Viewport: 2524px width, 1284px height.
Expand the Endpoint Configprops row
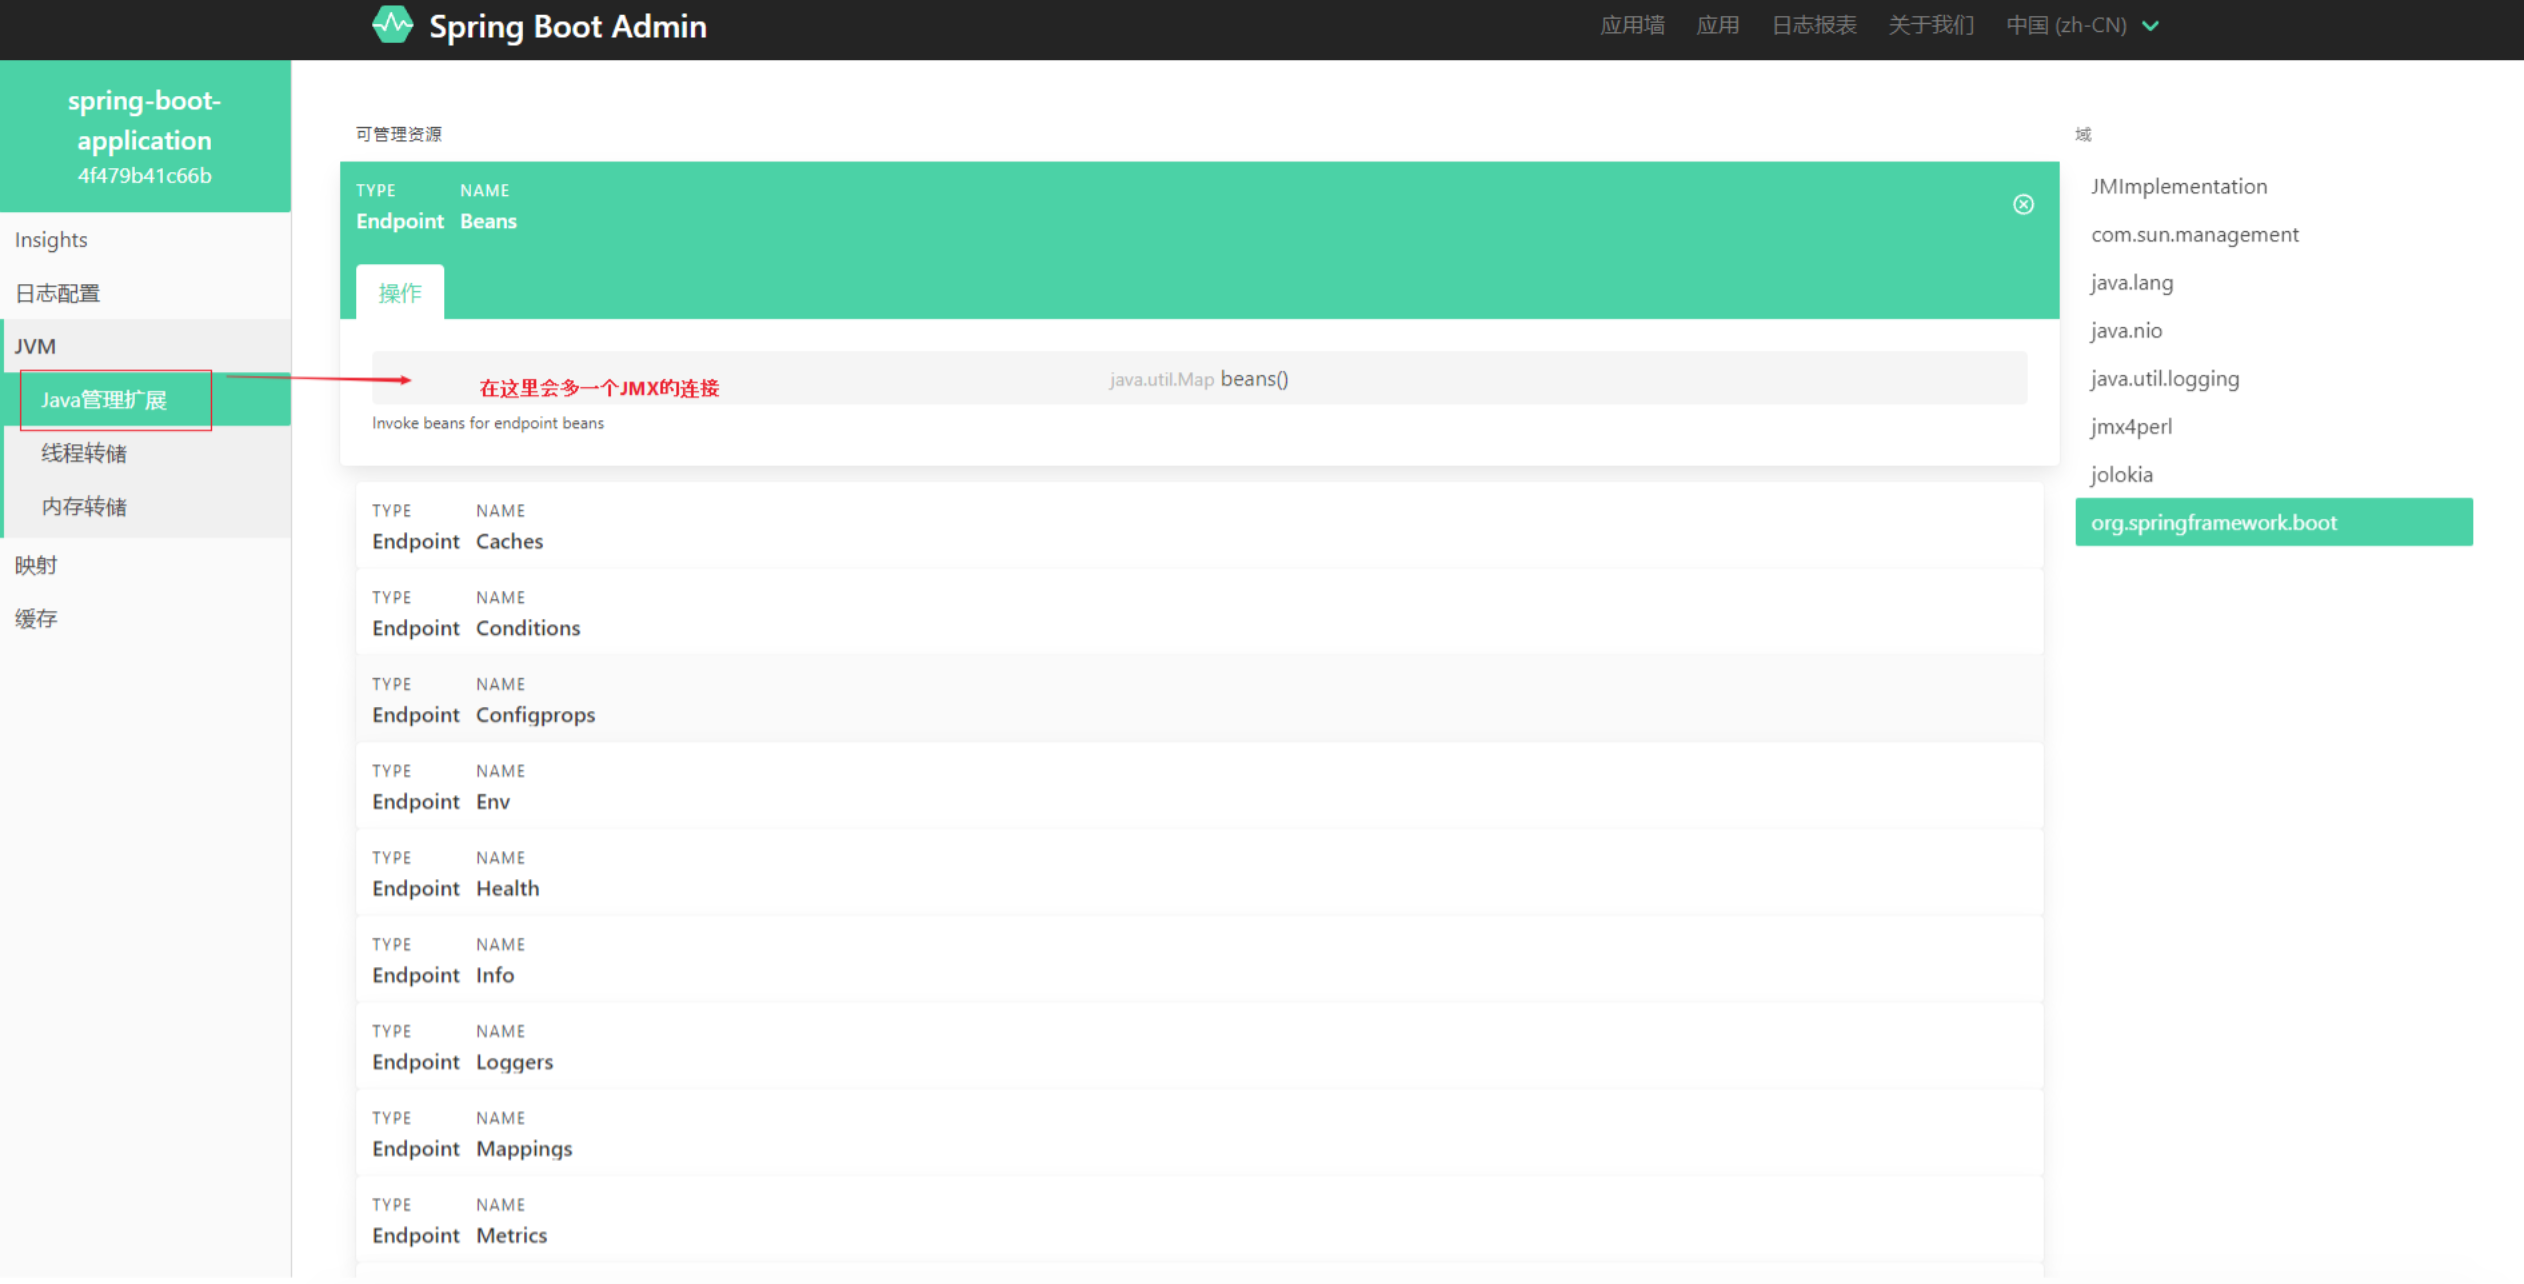(x=1199, y=699)
